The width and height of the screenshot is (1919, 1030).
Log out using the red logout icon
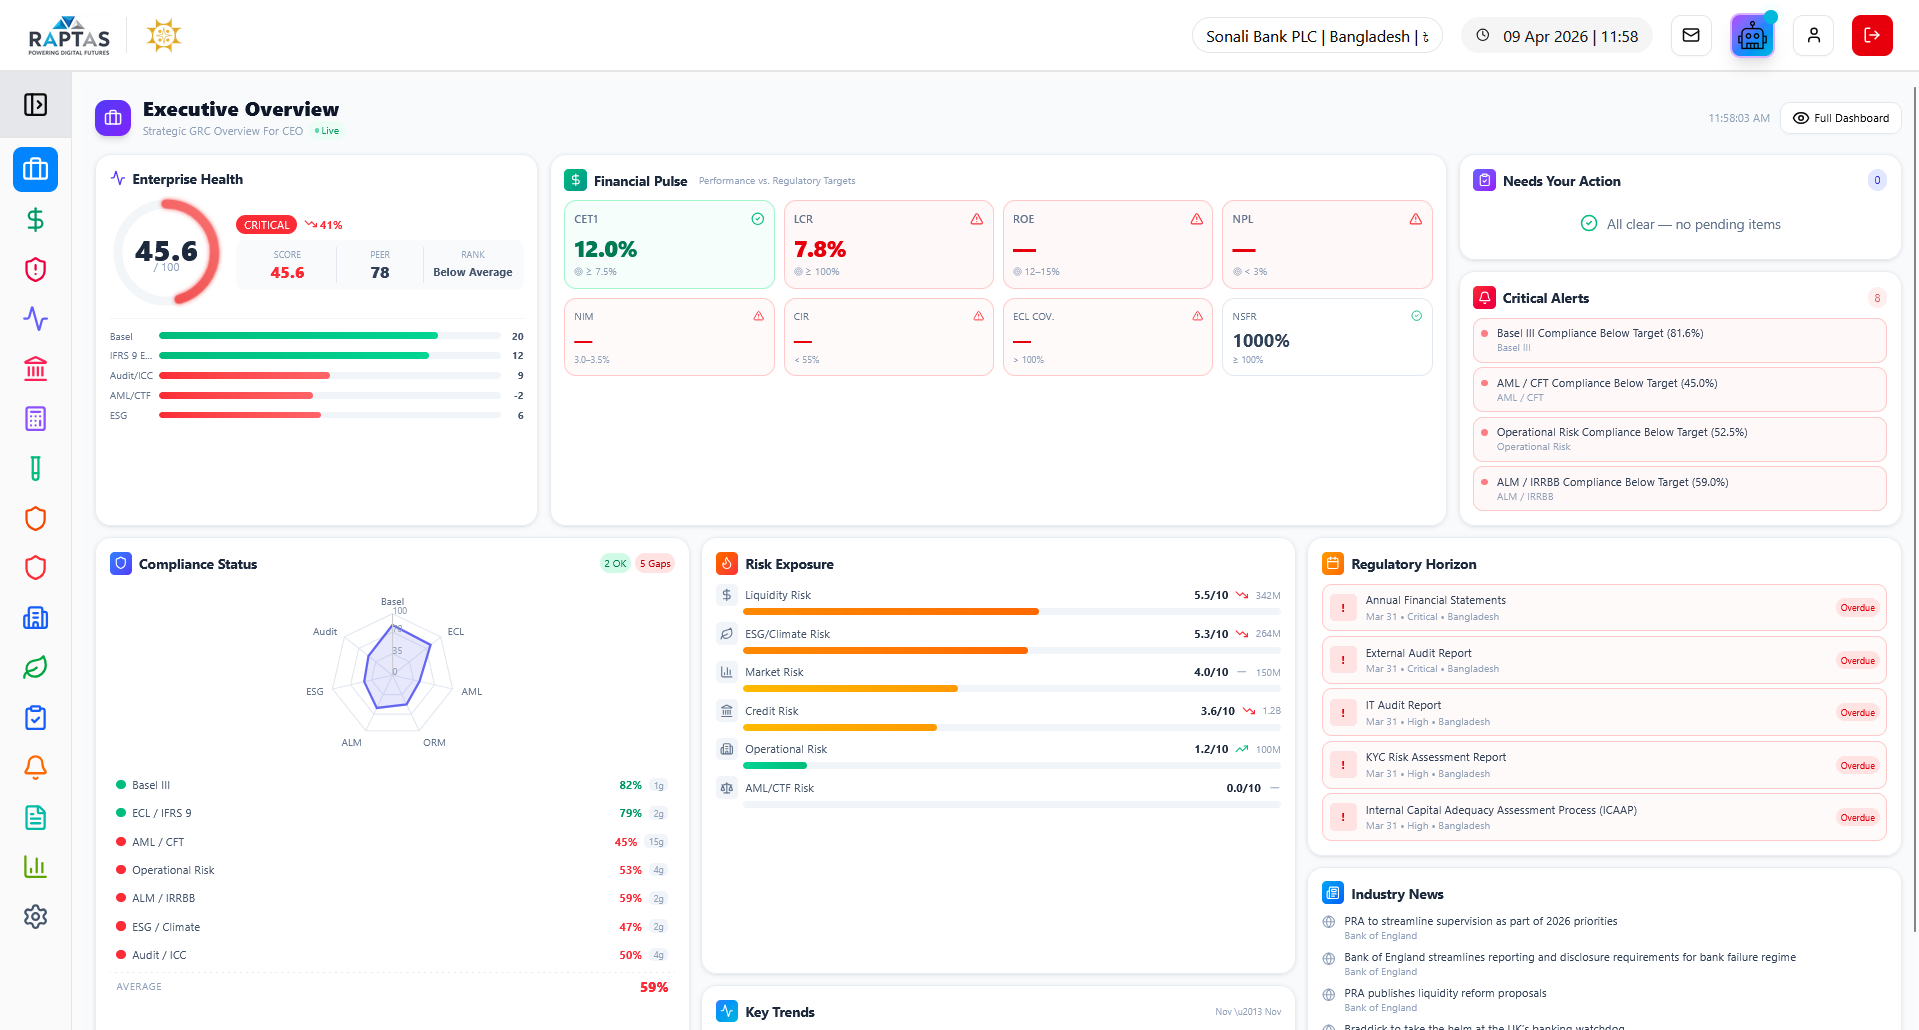(x=1871, y=35)
